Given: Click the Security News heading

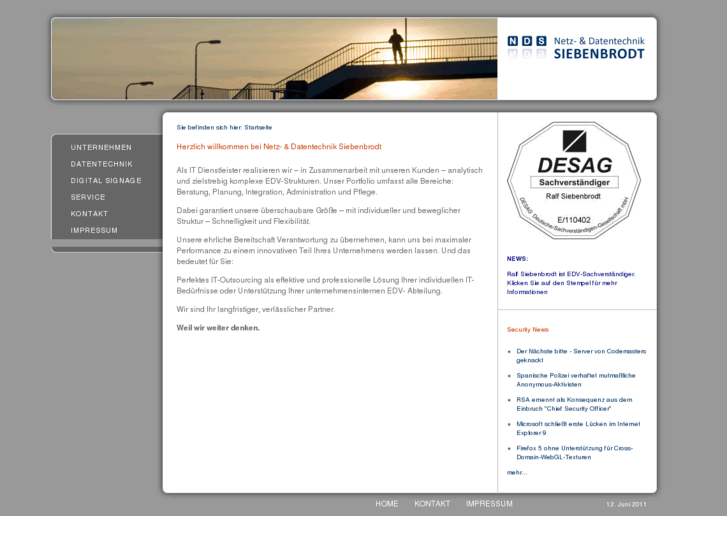Looking at the screenshot, I should pyautogui.click(x=528, y=330).
